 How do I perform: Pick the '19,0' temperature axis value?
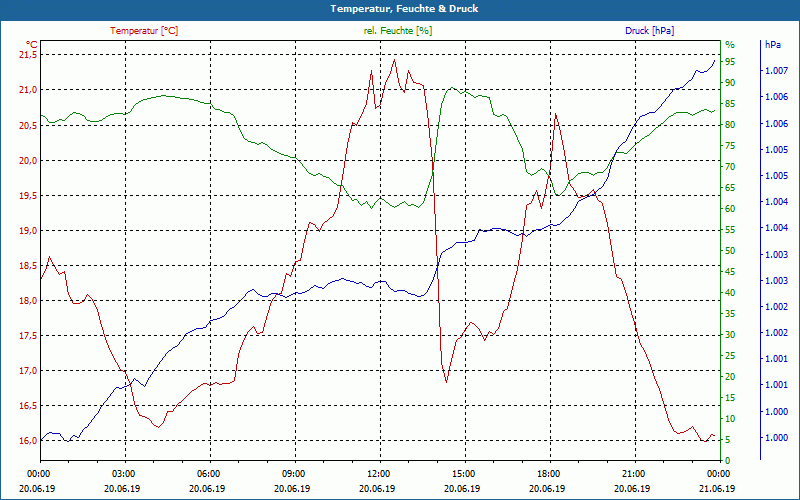28,231
